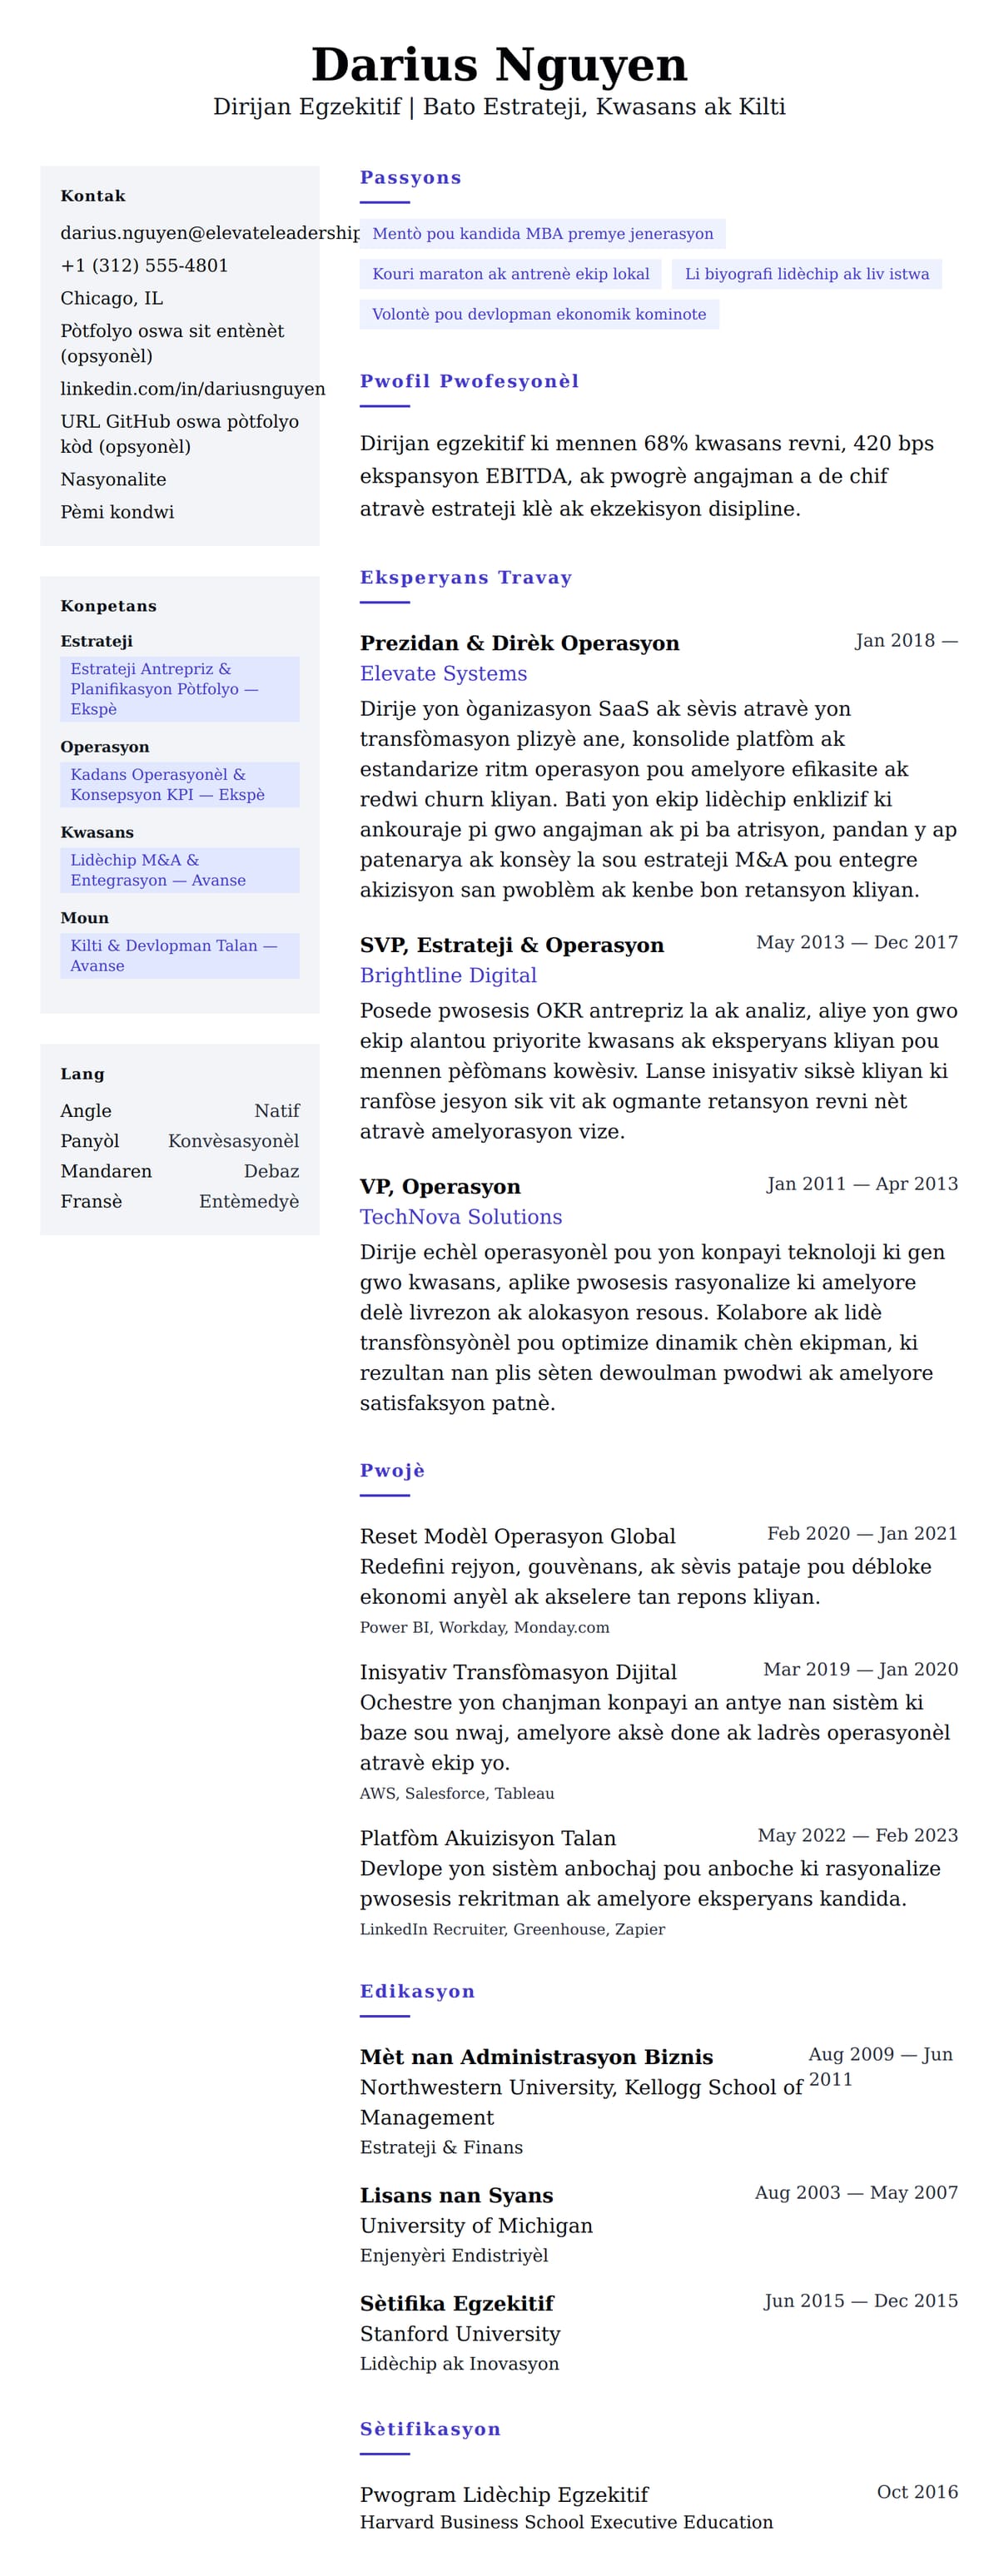Screen dimensions: 999x2576
Task: Click the 'Platfòm Akuizisyon Talan' project title
Action: tap(488, 1838)
